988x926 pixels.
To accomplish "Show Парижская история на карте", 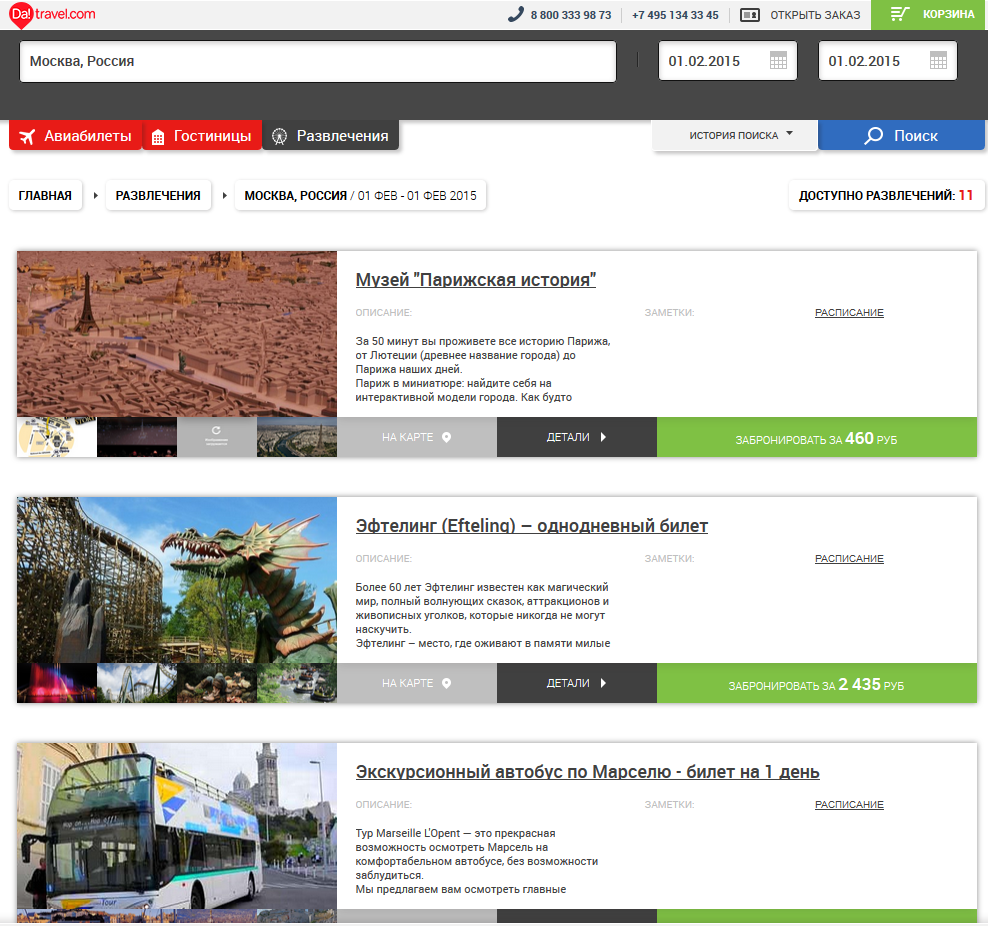I will tap(416, 437).
